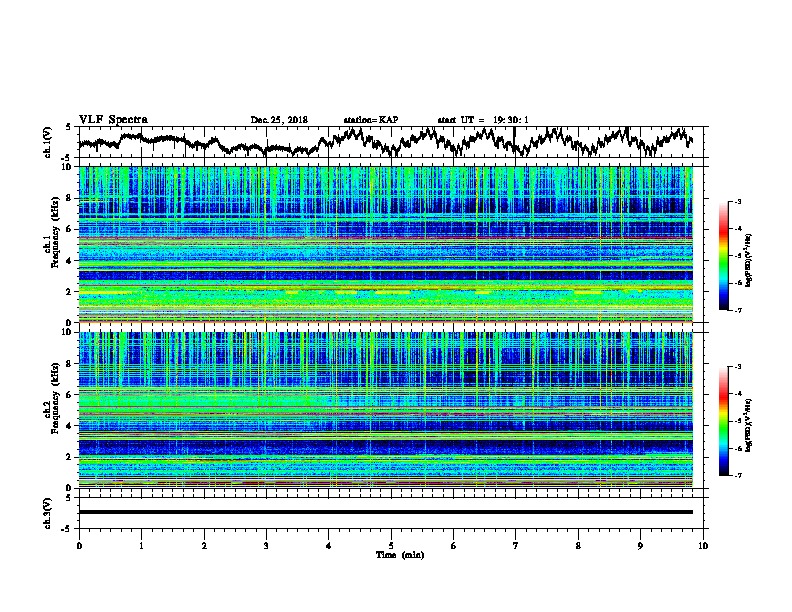The image size is (792, 612).
Task: Click time axis tick label '6'
Action: coord(454,546)
